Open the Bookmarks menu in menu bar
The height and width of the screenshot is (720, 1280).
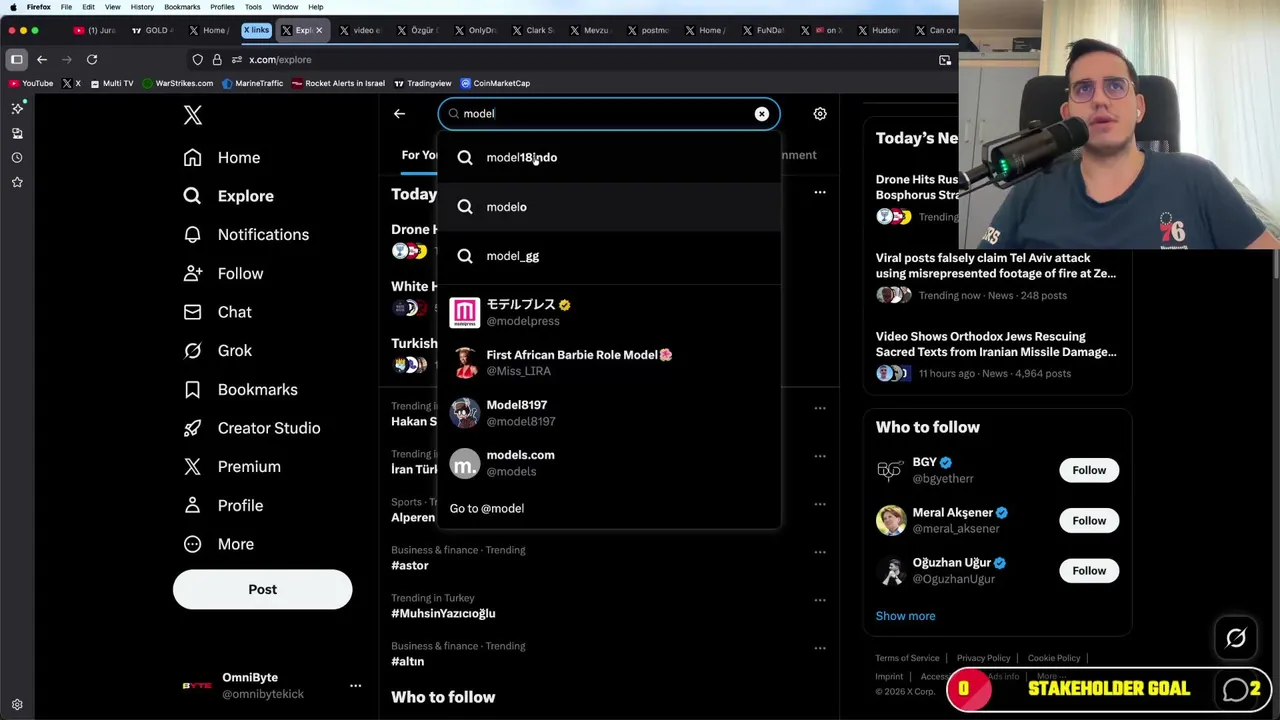click(182, 7)
